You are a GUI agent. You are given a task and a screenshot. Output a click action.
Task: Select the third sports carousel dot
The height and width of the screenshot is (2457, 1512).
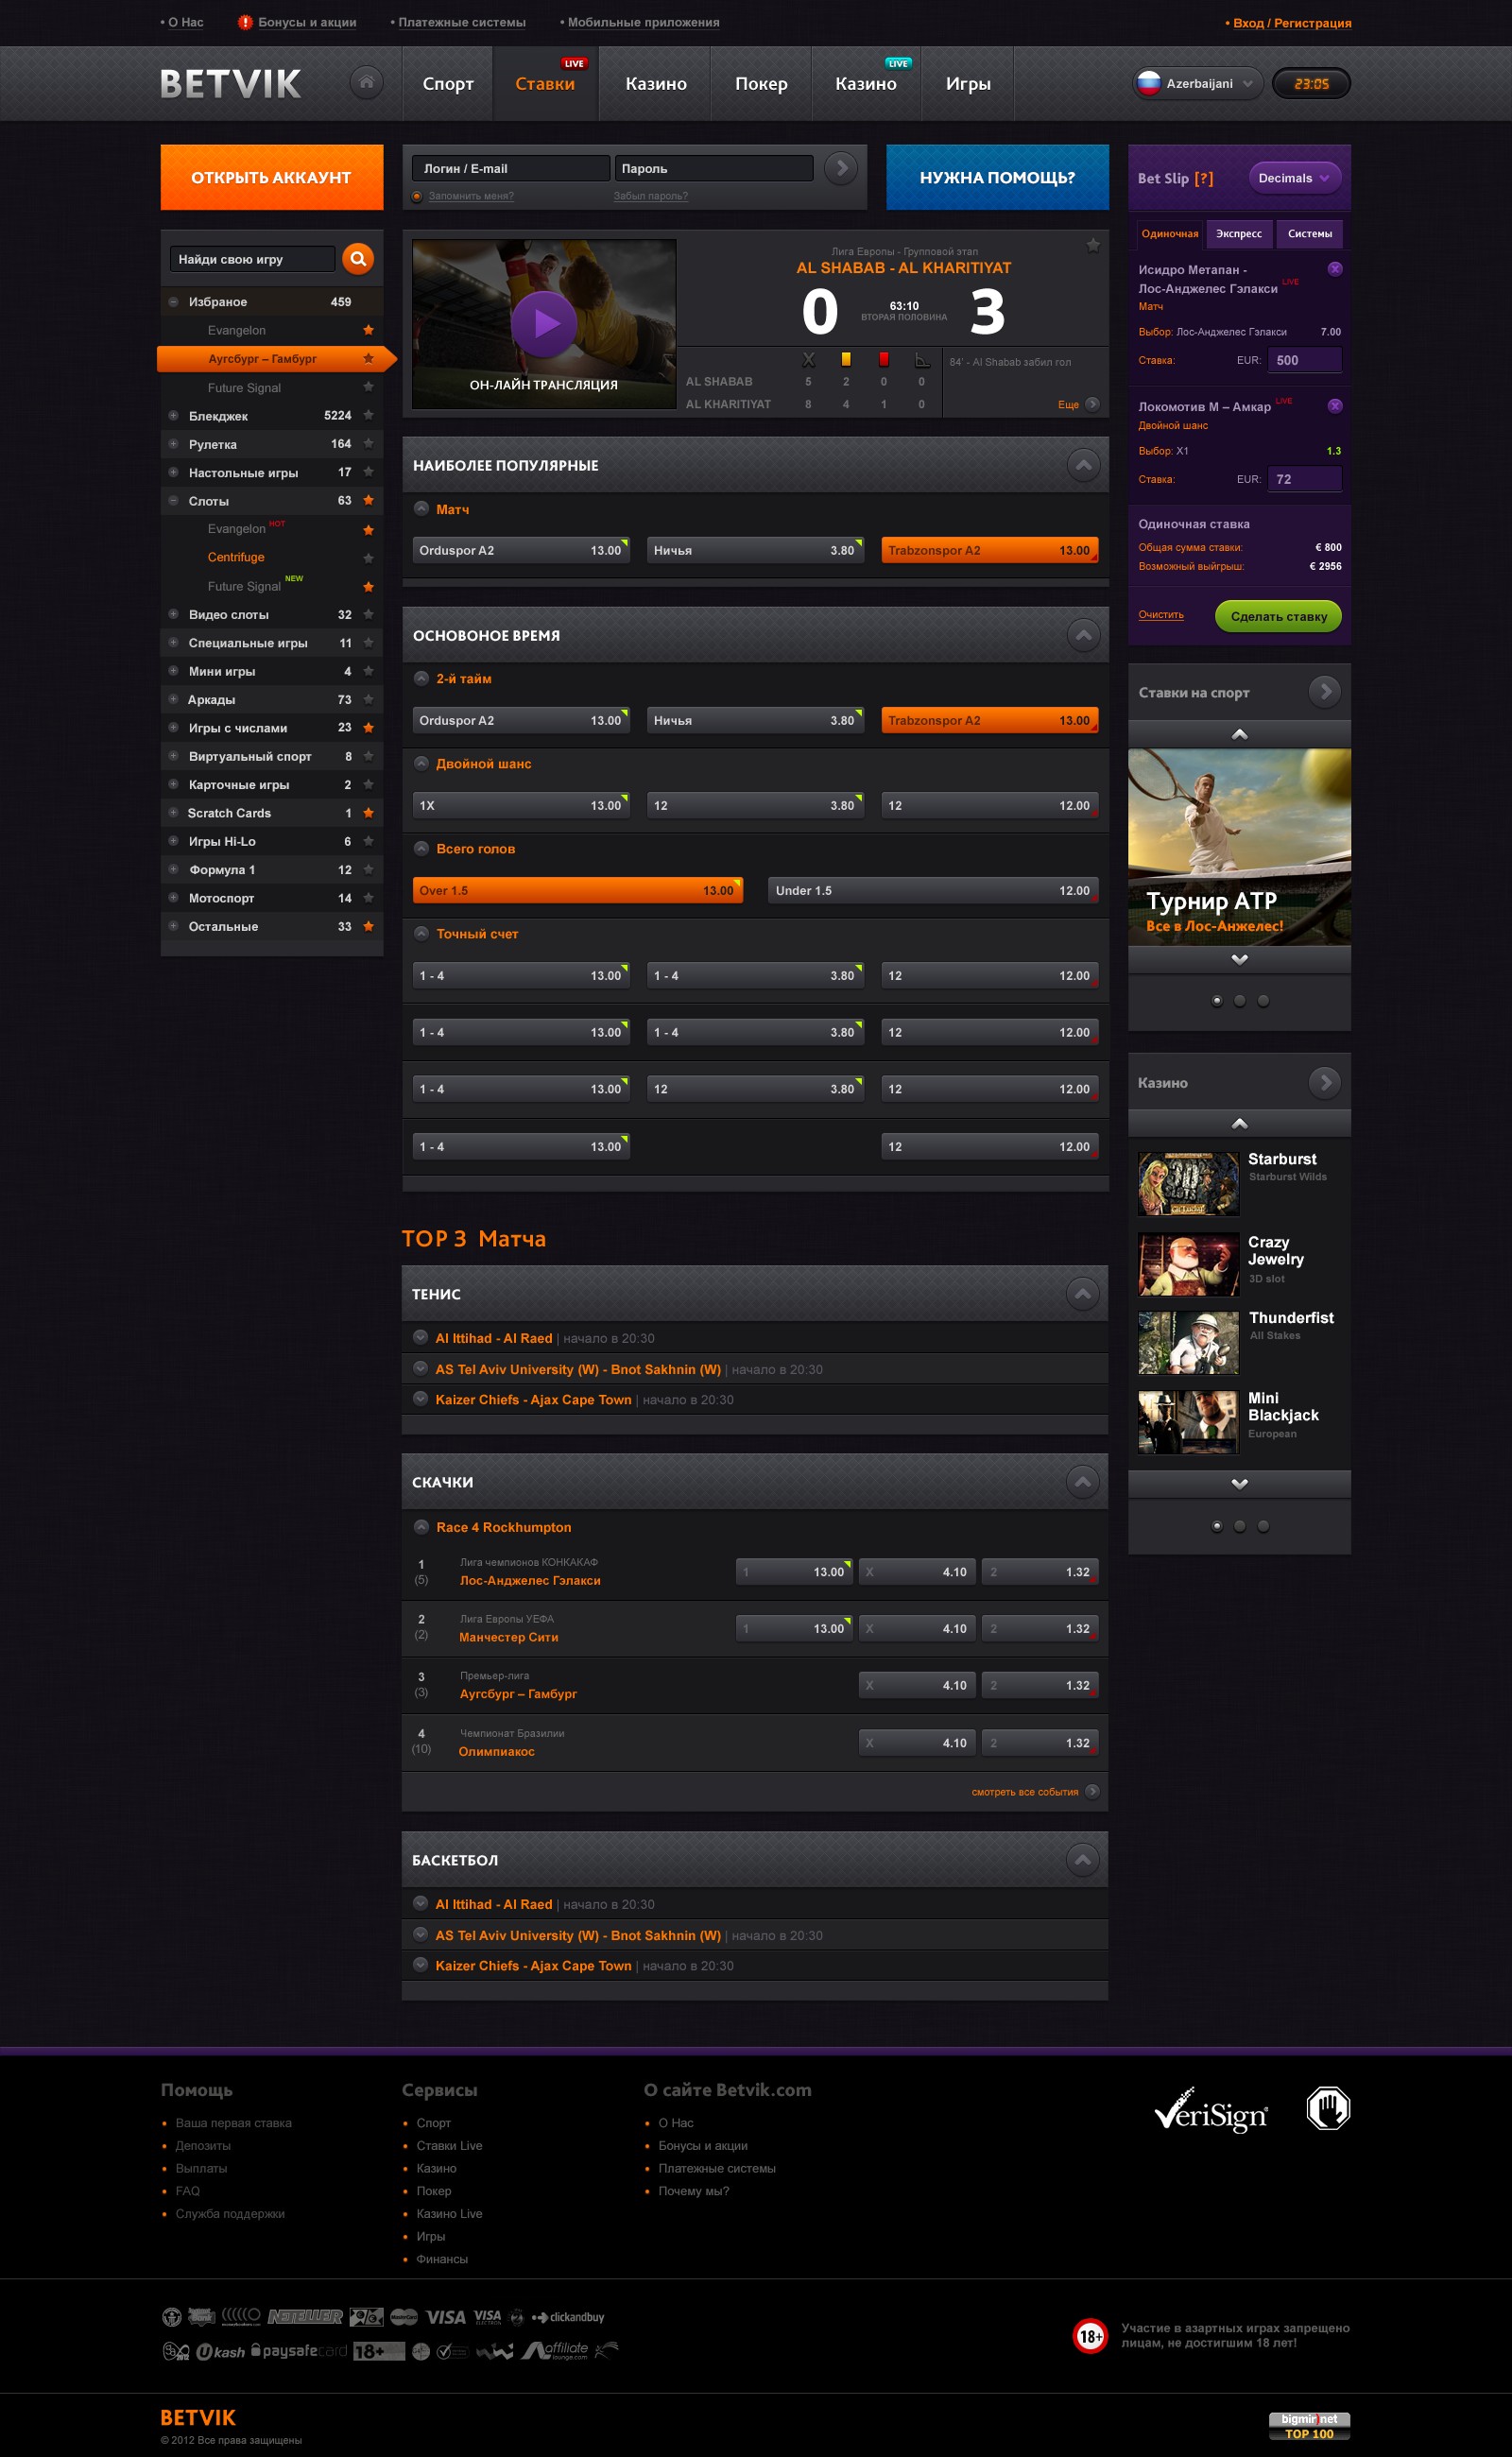click(x=1263, y=1001)
